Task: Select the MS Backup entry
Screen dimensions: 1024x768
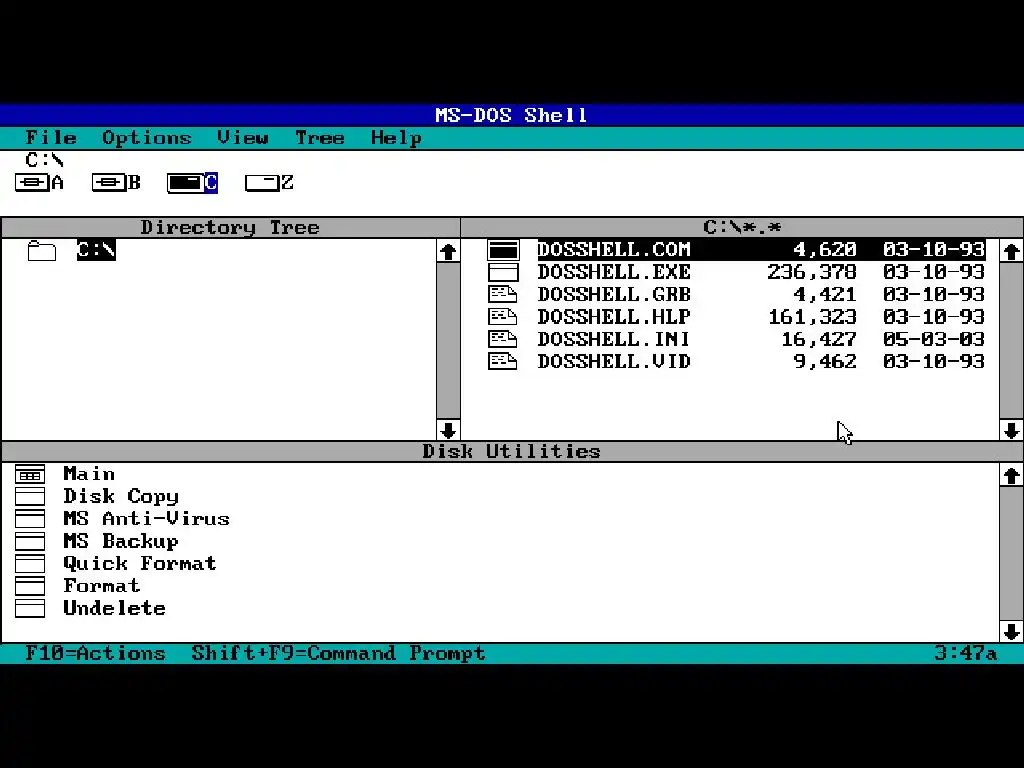Action: coord(121,541)
